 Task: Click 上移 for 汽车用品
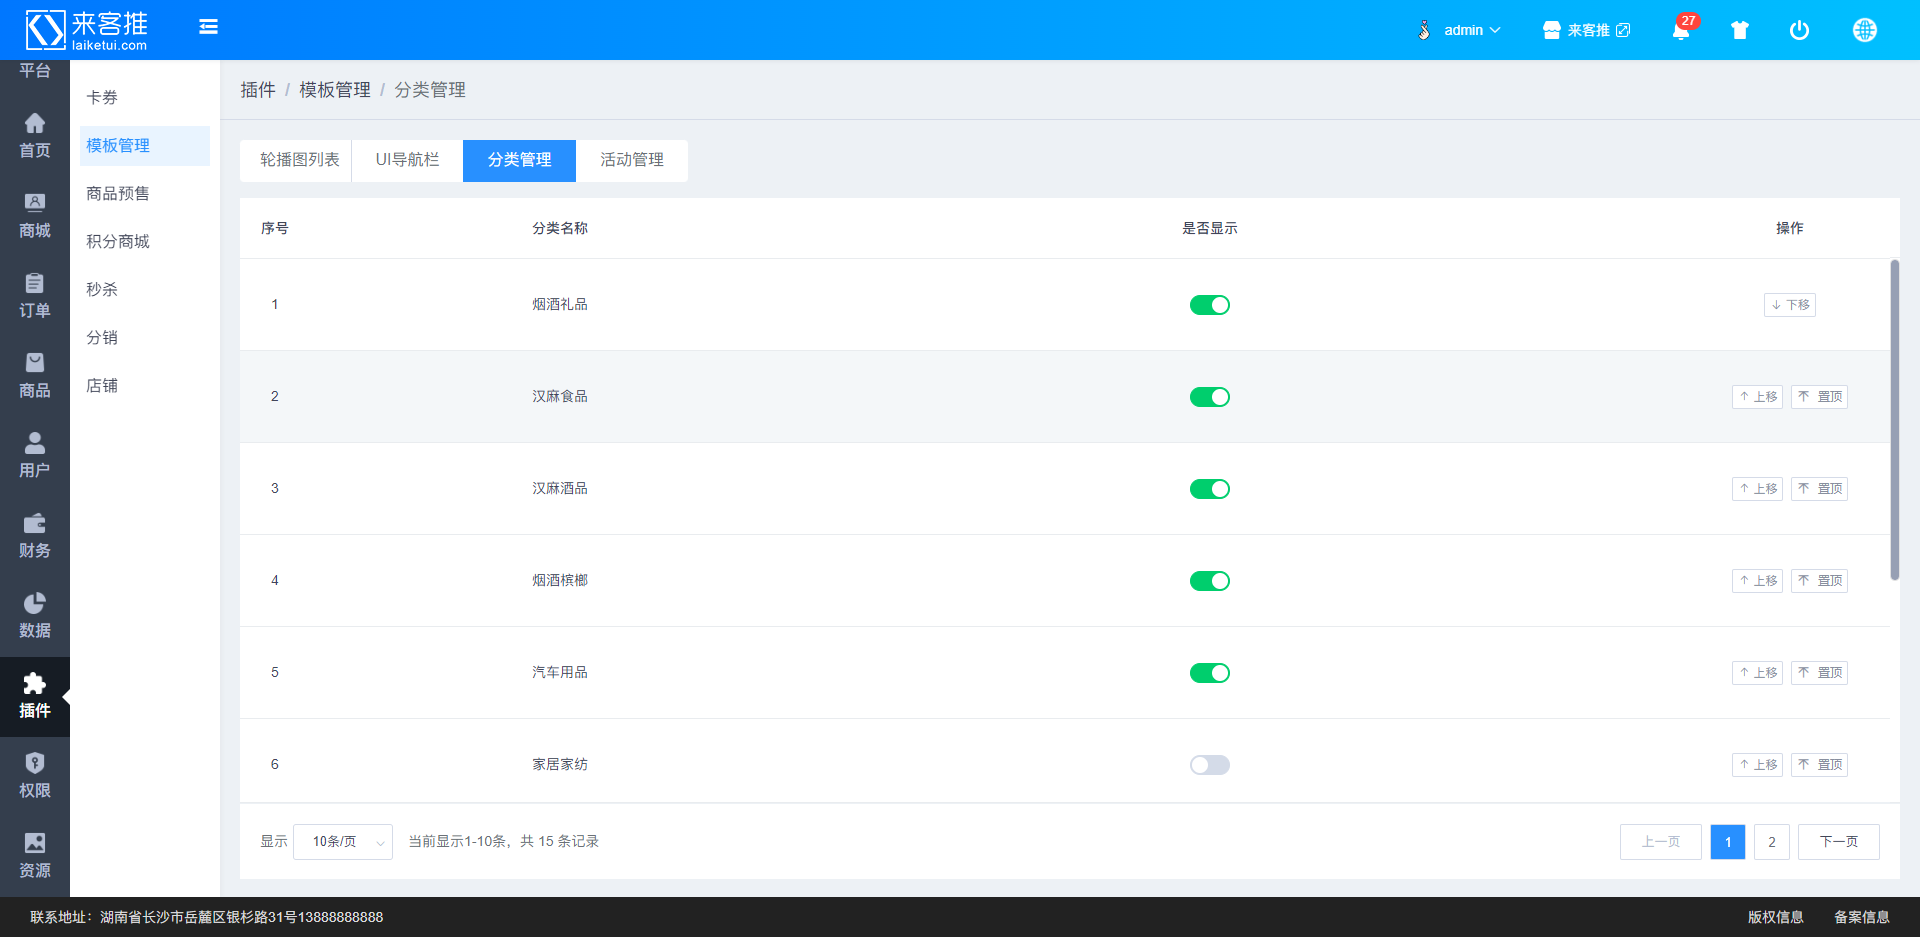[x=1757, y=673]
